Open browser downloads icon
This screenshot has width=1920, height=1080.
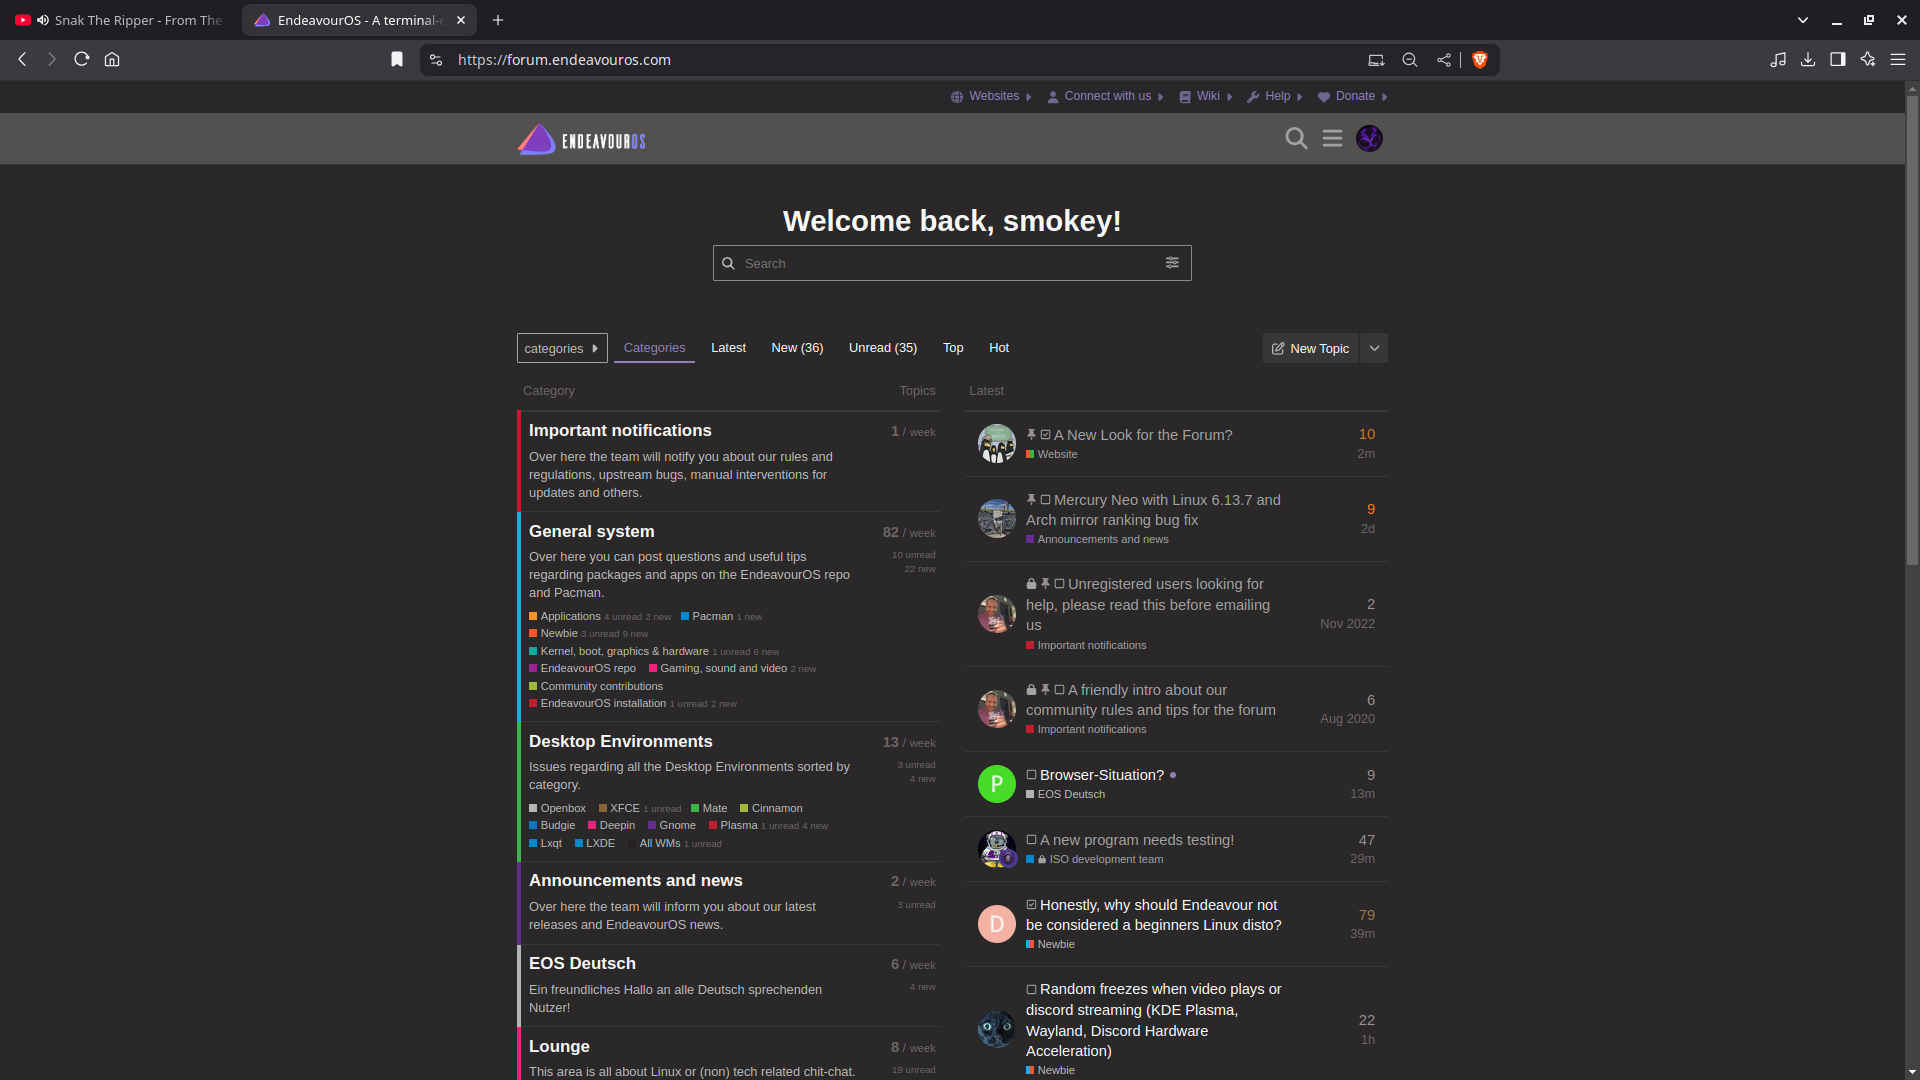click(1808, 60)
